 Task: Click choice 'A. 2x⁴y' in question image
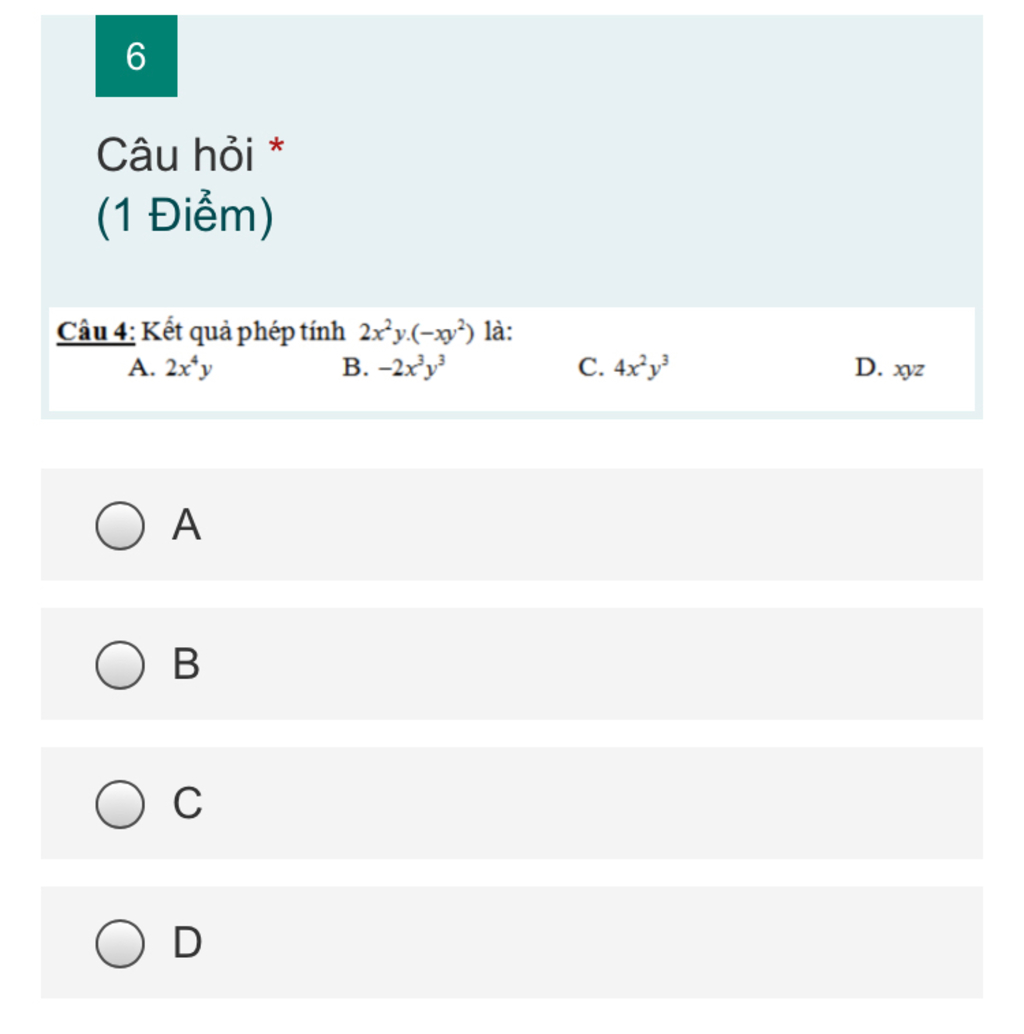(x=170, y=367)
